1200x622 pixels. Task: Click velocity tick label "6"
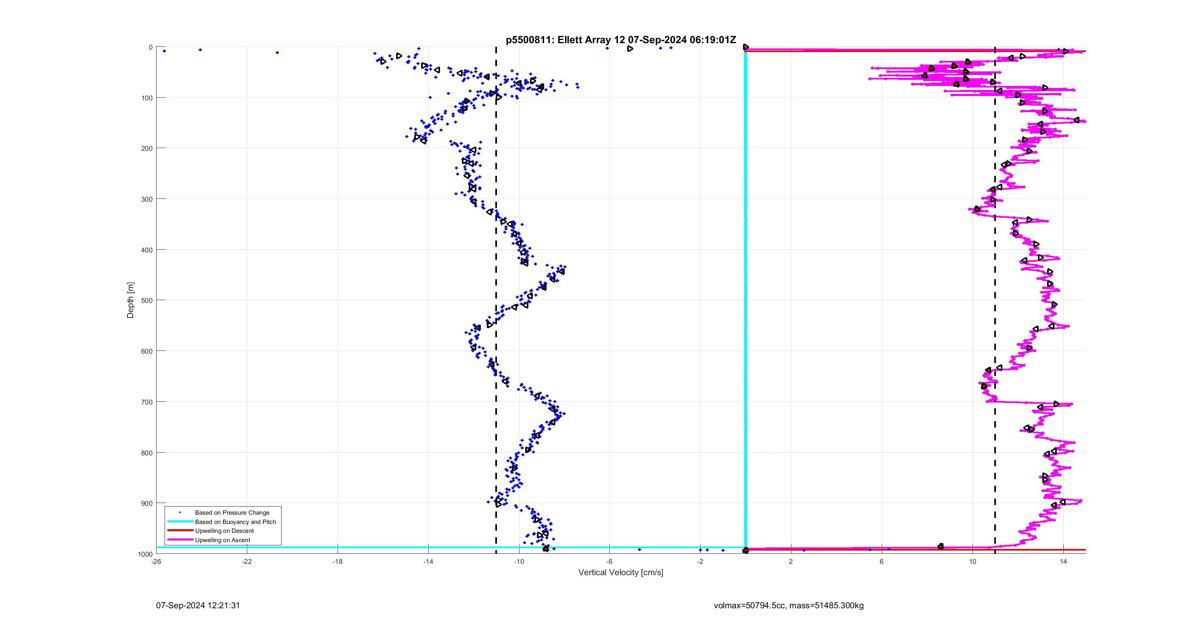(881, 562)
